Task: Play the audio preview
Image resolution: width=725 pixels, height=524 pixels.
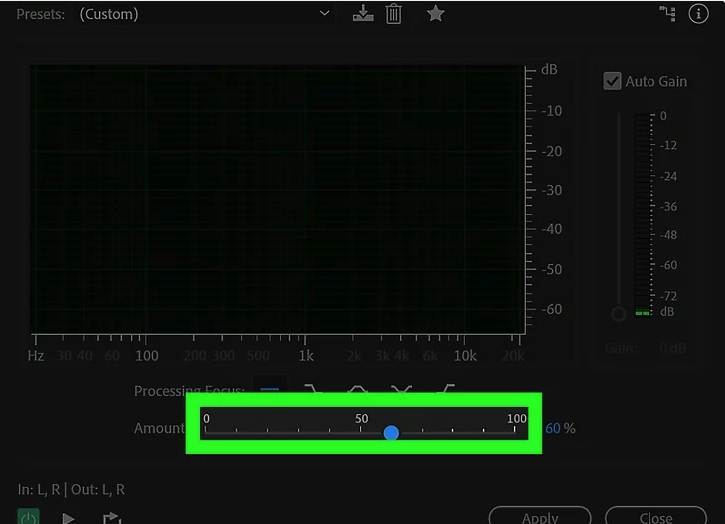Action: (x=68, y=518)
